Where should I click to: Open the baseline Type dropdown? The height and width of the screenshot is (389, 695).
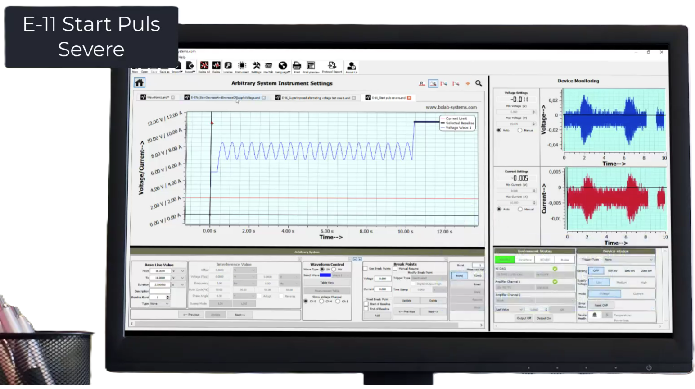160,304
